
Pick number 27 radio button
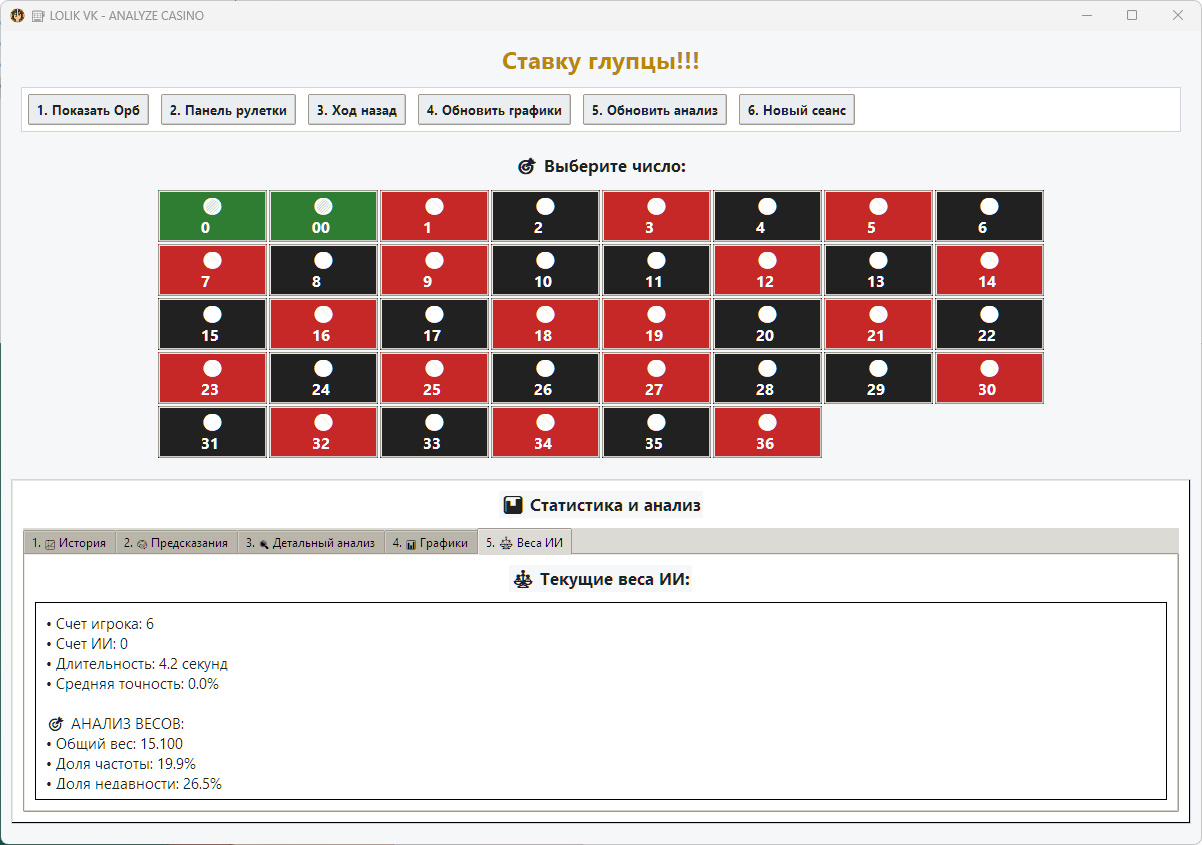pyautogui.click(x=656, y=378)
